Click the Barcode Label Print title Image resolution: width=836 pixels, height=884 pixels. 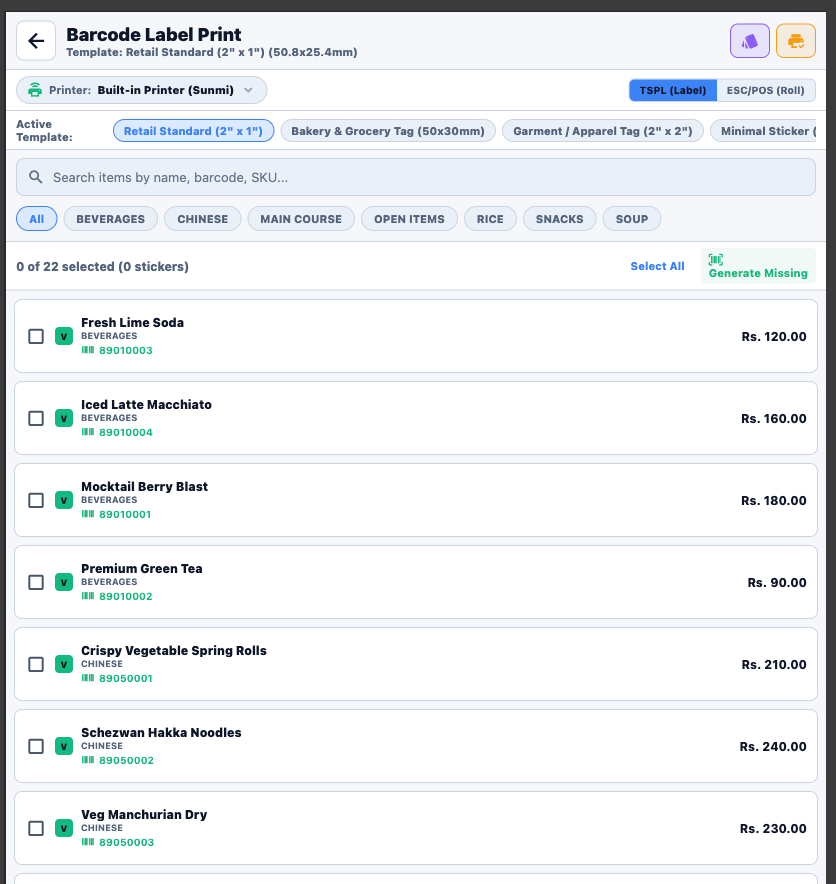click(x=154, y=34)
